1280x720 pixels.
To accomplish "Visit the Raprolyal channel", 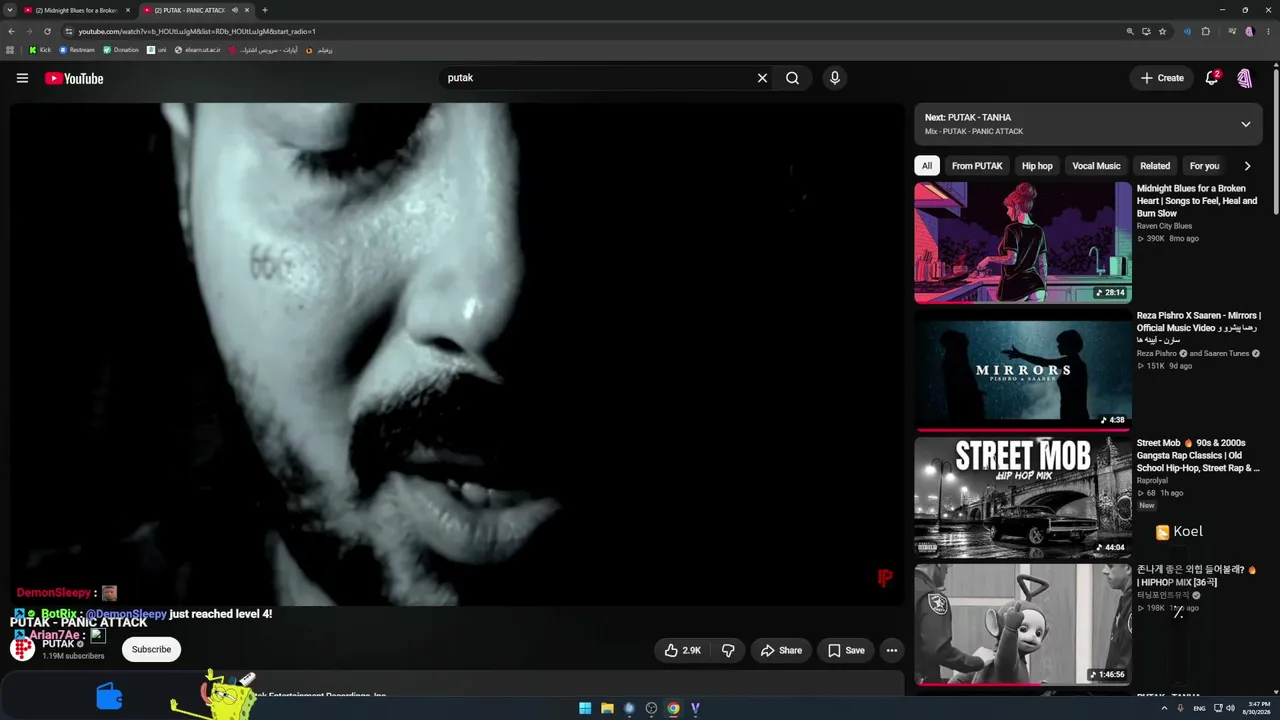I will (x=1152, y=480).
